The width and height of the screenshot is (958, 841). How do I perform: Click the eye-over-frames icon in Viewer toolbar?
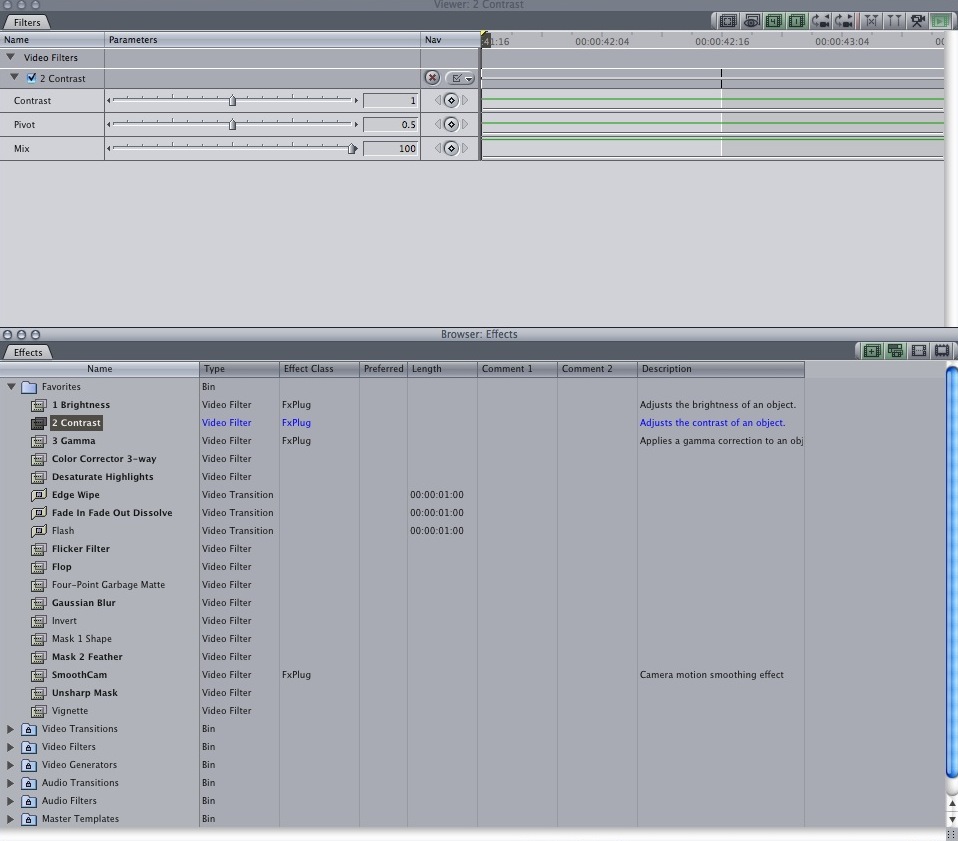click(751, 21)
